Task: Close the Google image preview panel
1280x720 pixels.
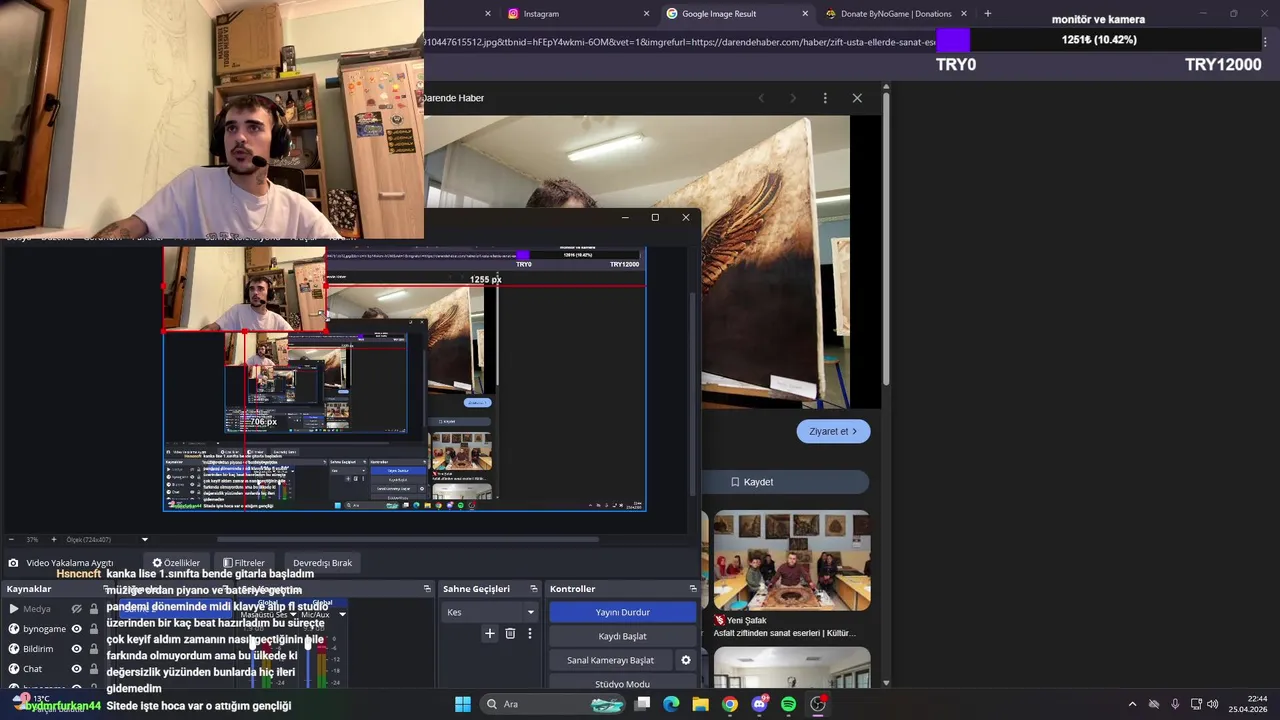Action: [x=857, y=98]
